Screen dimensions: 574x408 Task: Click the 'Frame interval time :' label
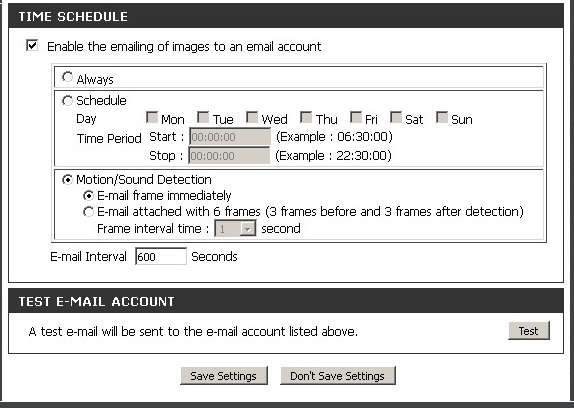(153, 229)
